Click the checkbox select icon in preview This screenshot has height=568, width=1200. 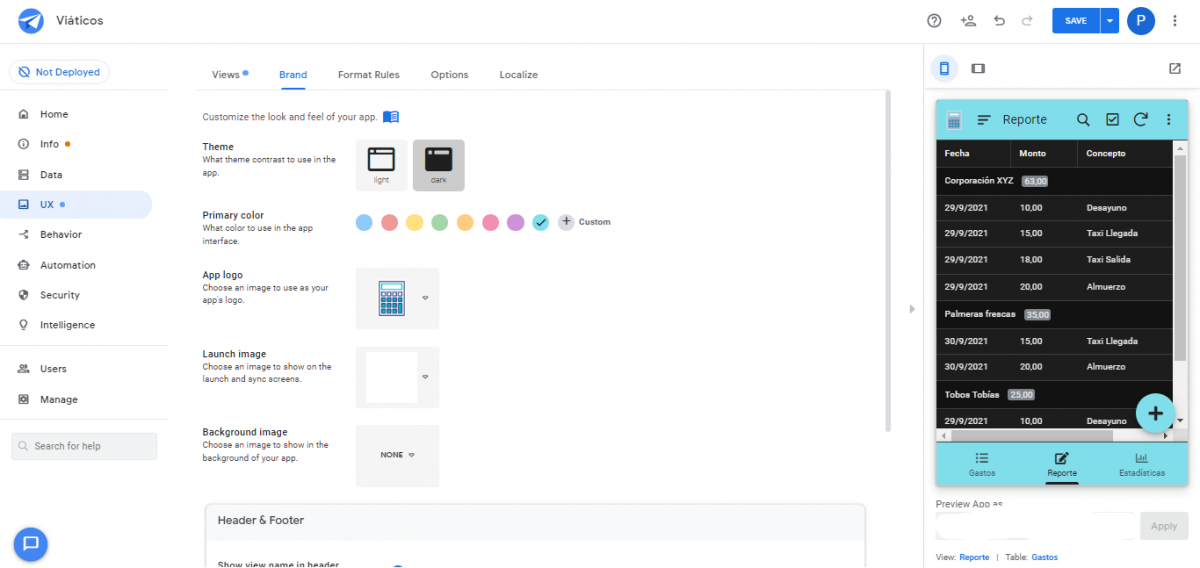(1112, 120)
